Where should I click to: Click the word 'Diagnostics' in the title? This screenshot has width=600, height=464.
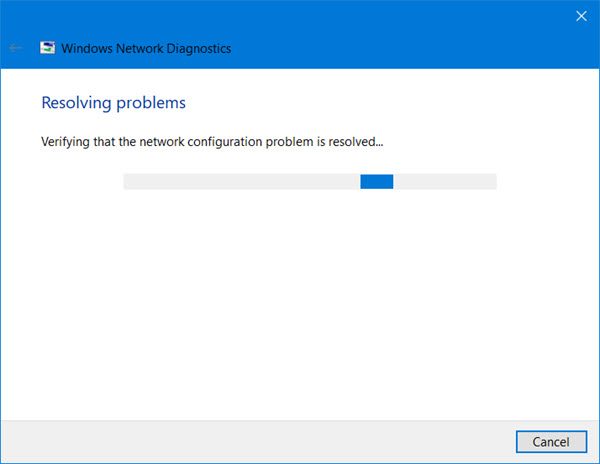click(199, 49)
